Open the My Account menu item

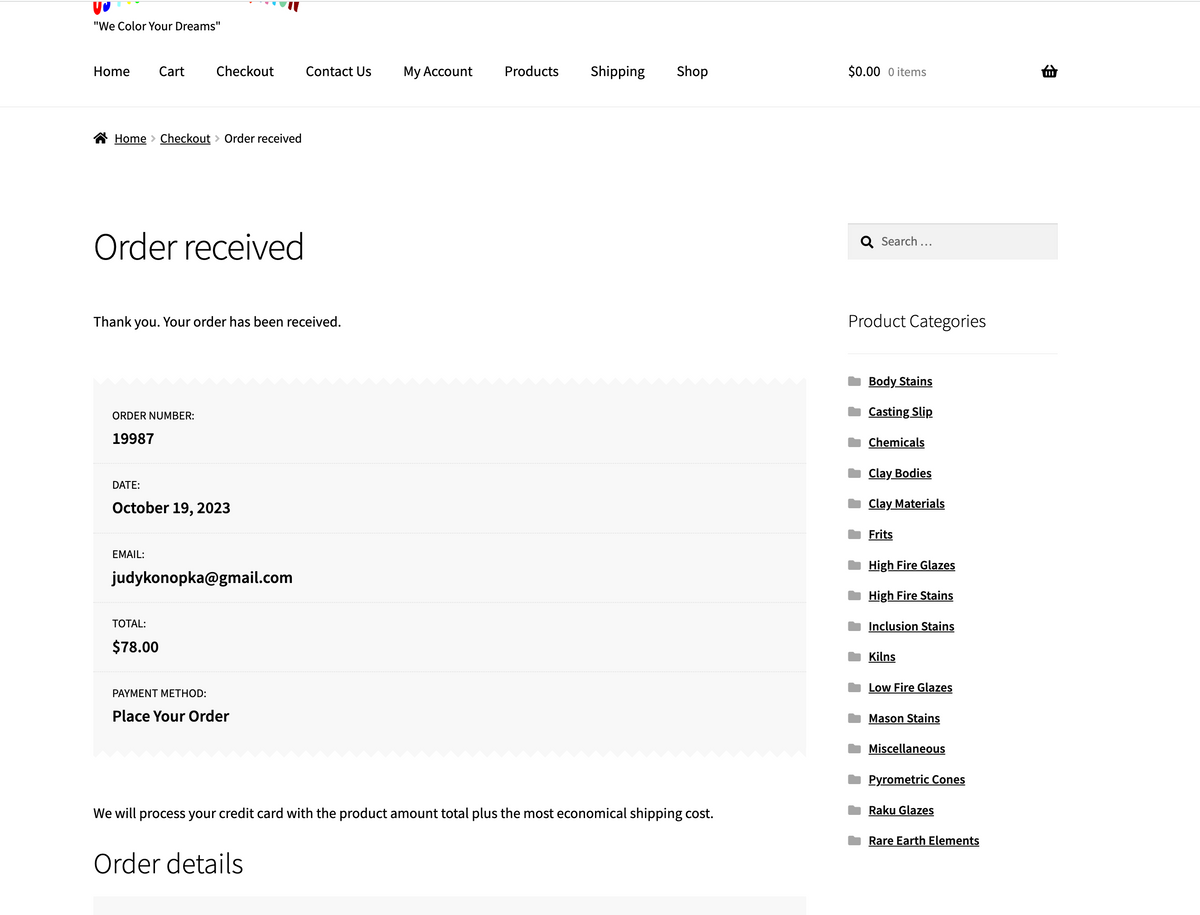click(437, 71)
